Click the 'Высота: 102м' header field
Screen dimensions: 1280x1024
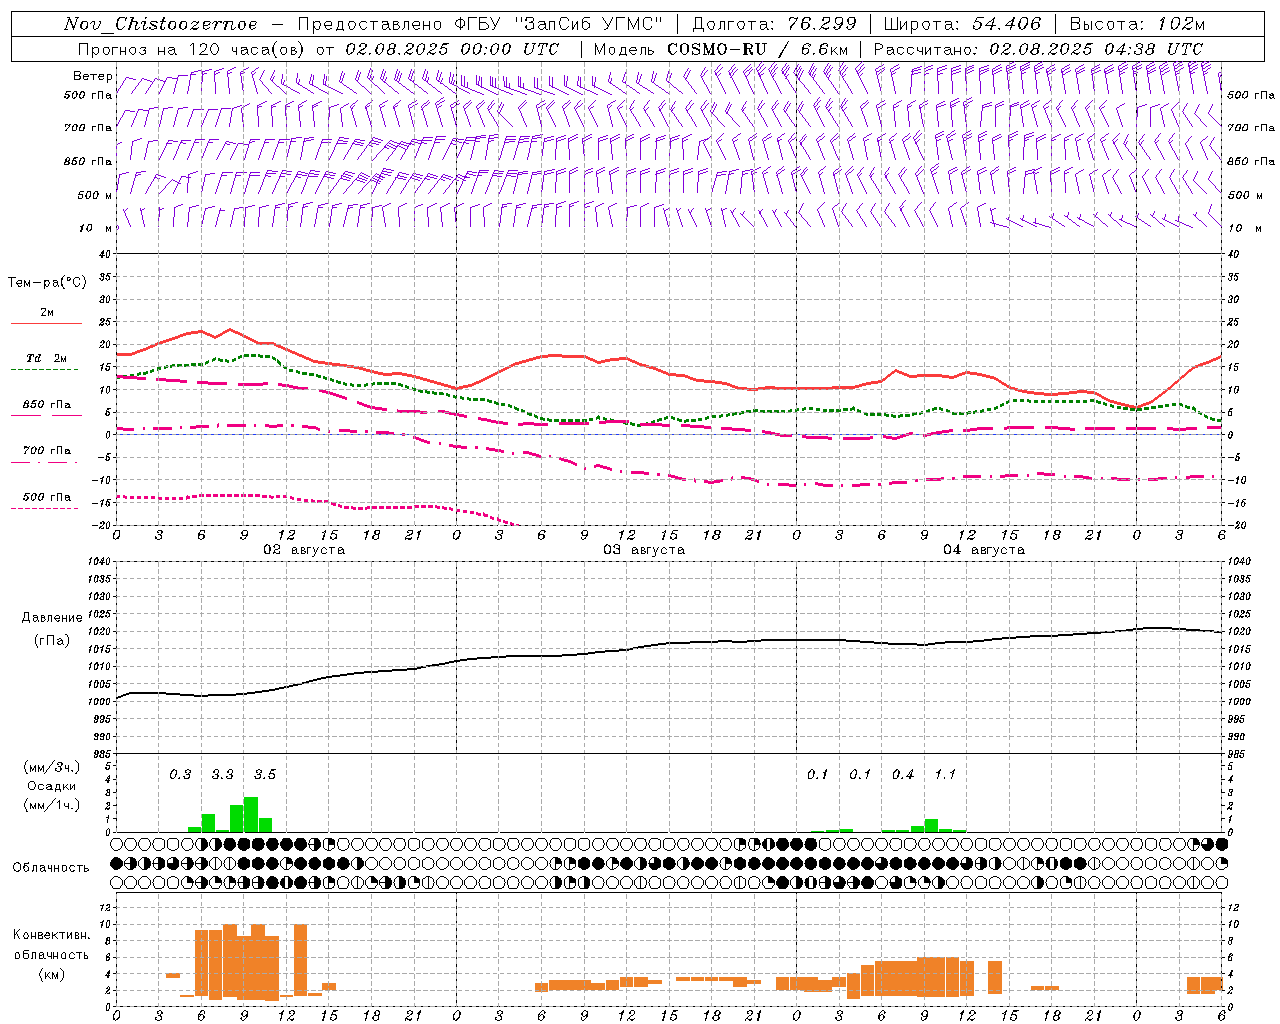1137,24
